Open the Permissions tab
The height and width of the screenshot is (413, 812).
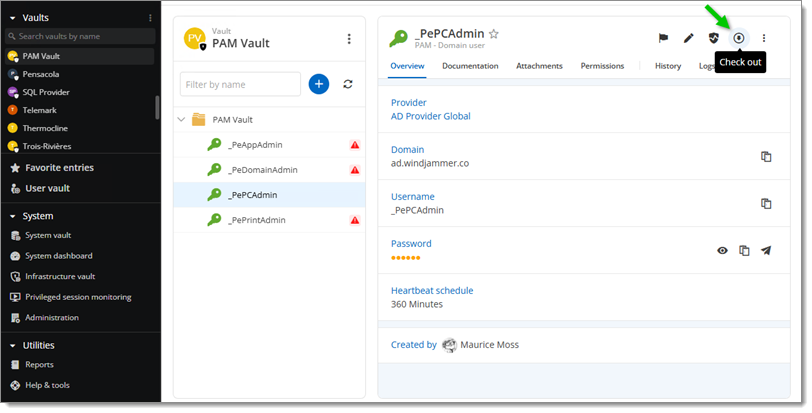point(602,66)
